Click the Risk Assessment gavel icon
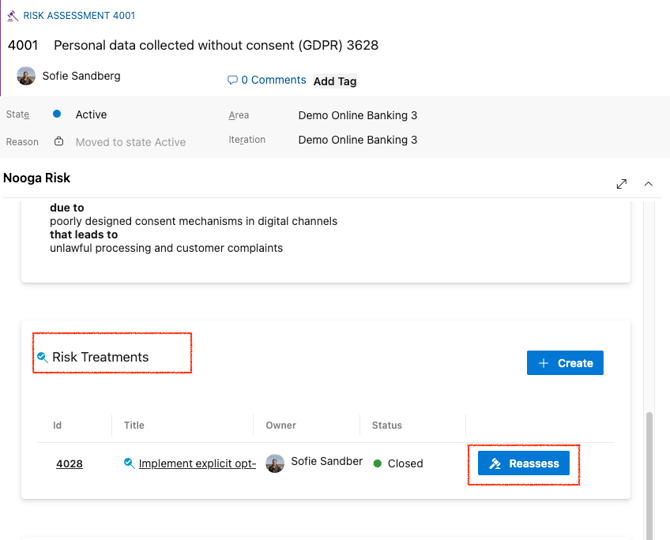Viewport: 670px width, 540px height. point(13,16)
